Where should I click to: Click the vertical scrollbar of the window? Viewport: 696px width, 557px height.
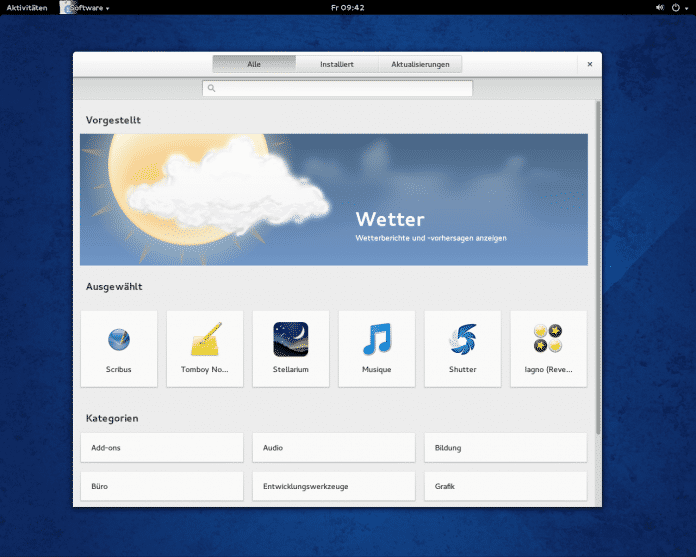[598, 270]
